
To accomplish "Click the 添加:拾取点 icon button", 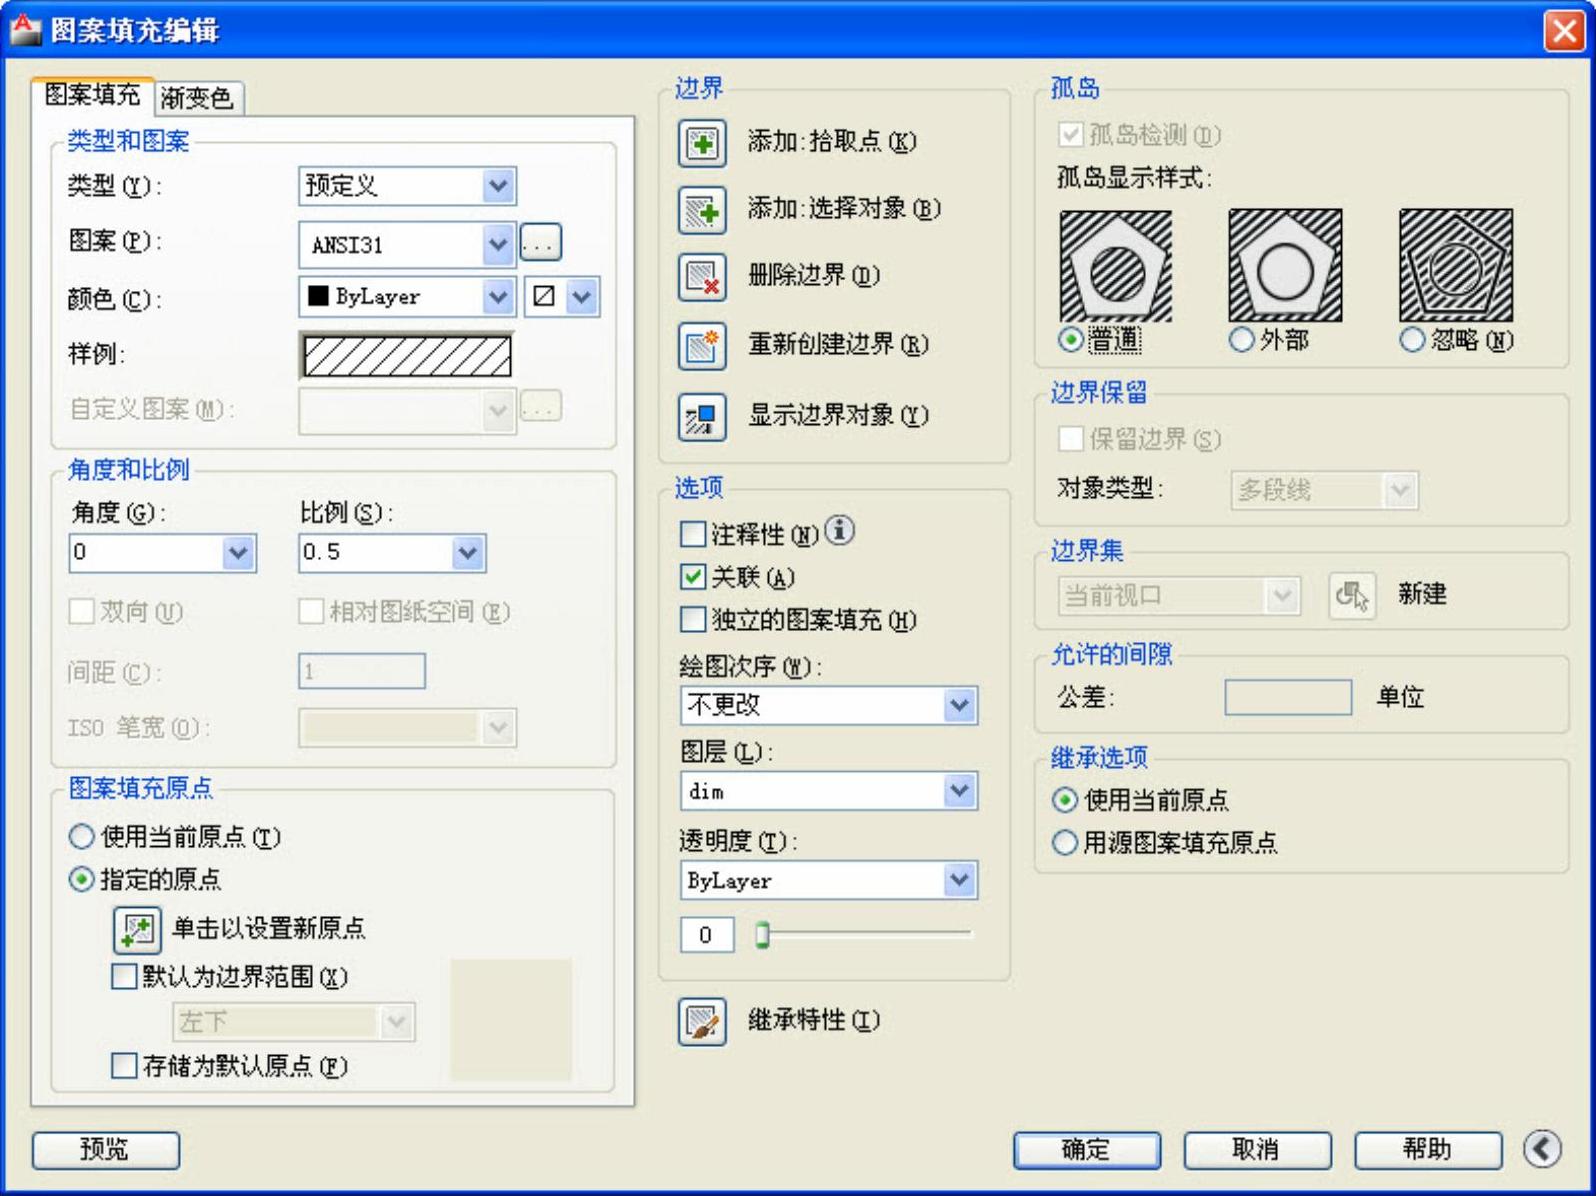I will pyautogui.click(x=702, y=143).
